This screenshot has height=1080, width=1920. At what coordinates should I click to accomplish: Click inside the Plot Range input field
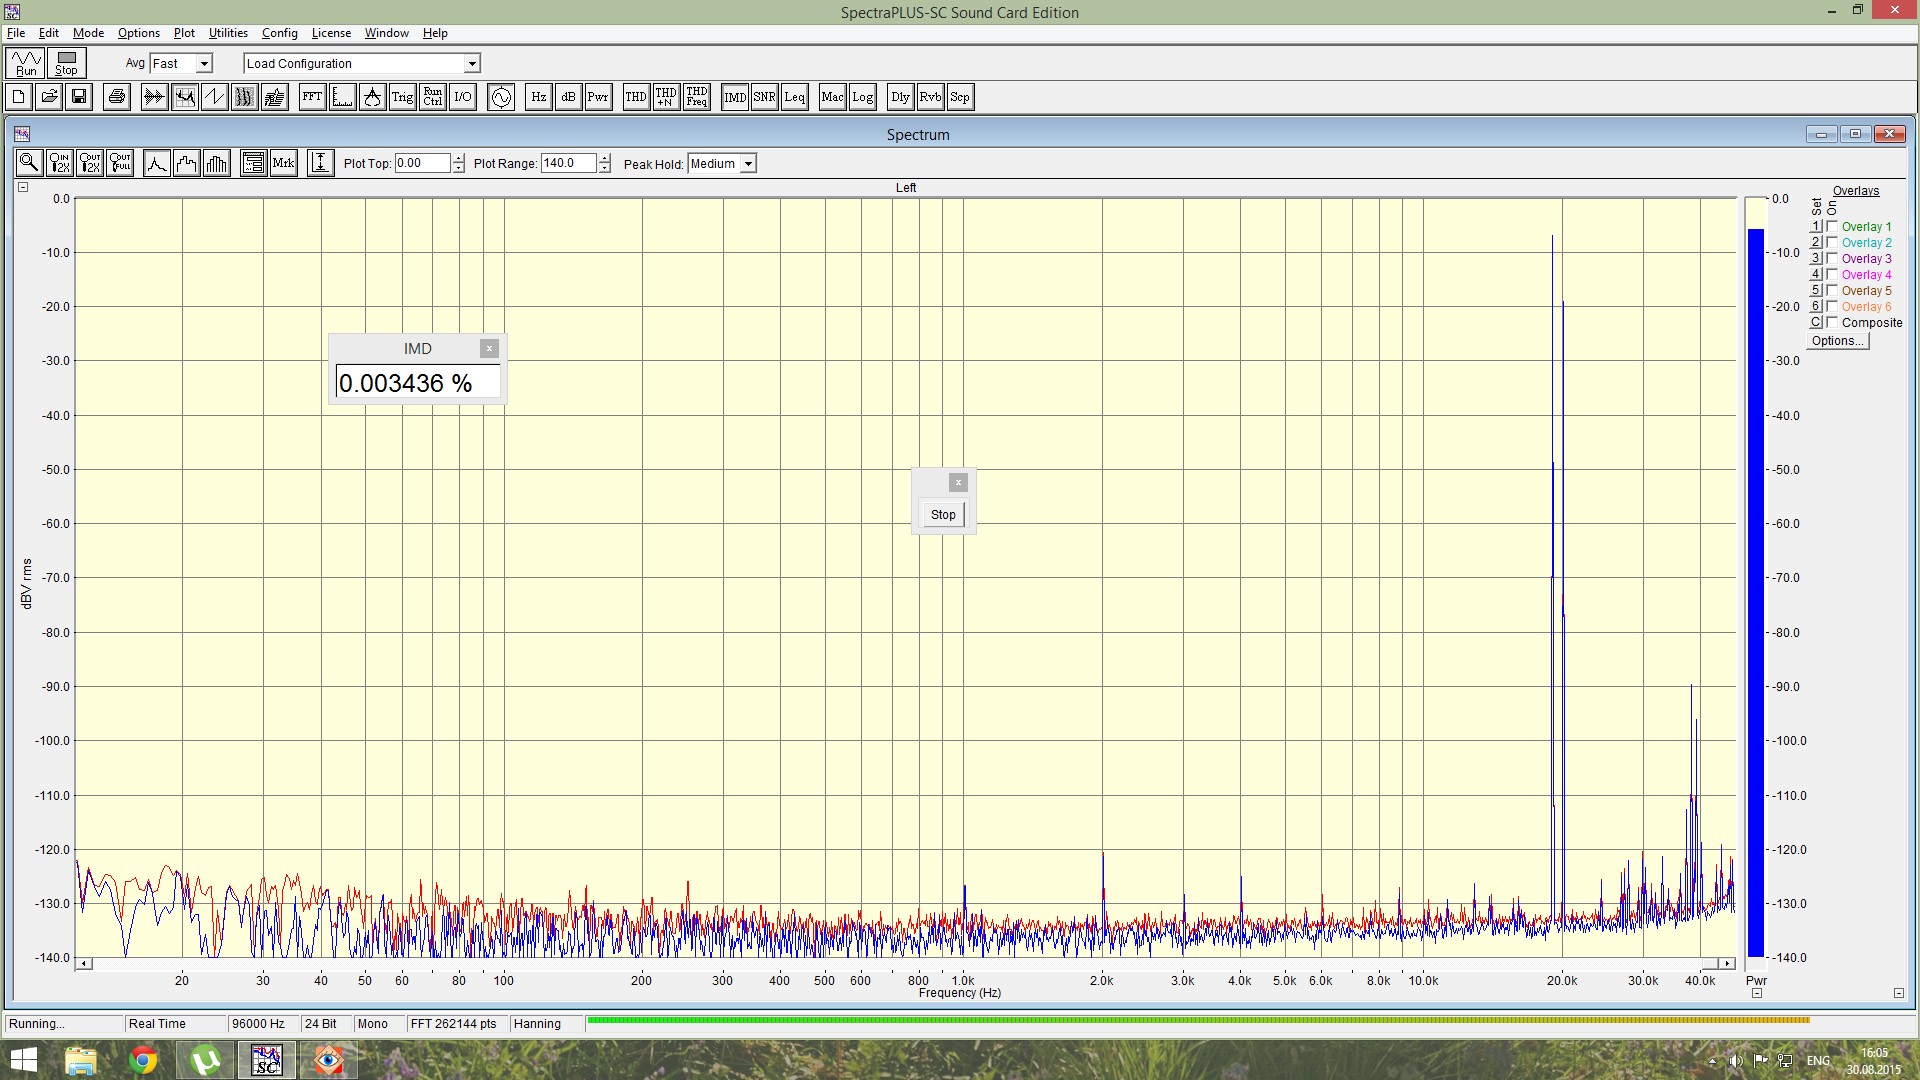pos(568,163)
